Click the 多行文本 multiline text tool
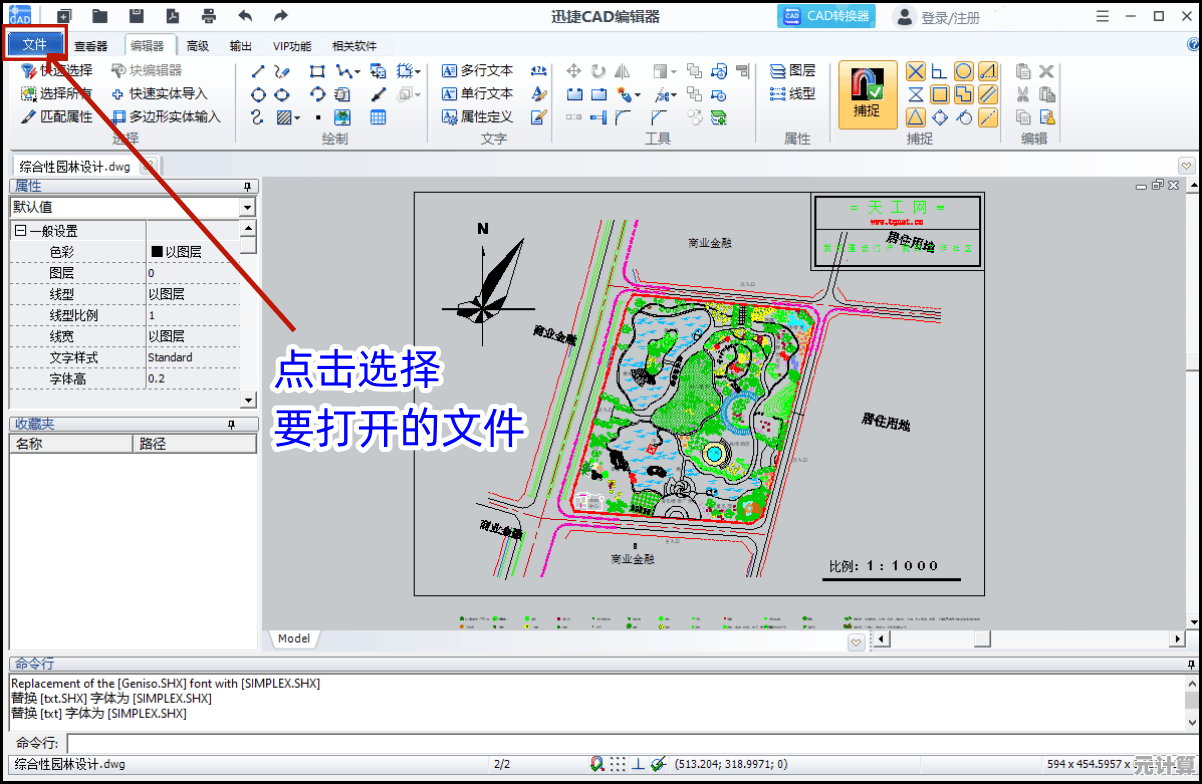Viewport: 1202px width, 784px height. 477,71
